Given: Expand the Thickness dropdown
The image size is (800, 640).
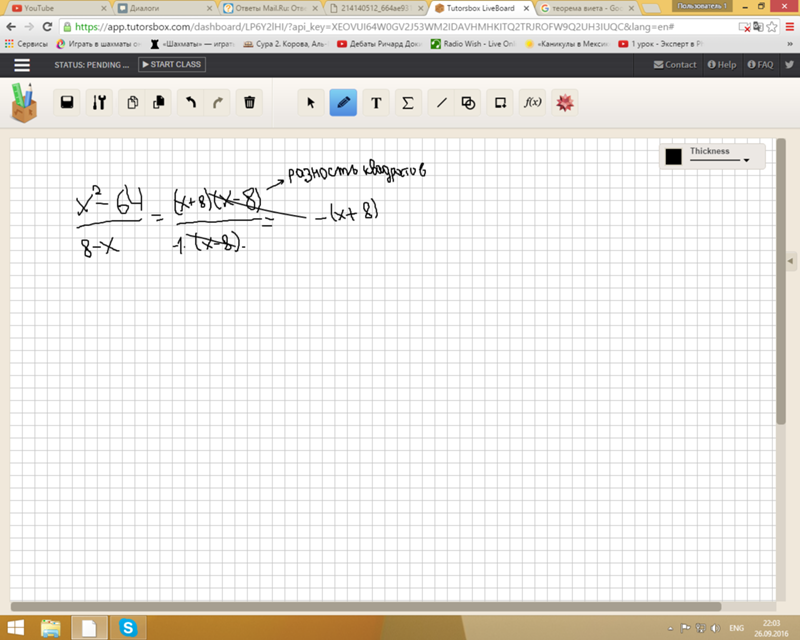Looking at the screenshot, I should [746, 159].
